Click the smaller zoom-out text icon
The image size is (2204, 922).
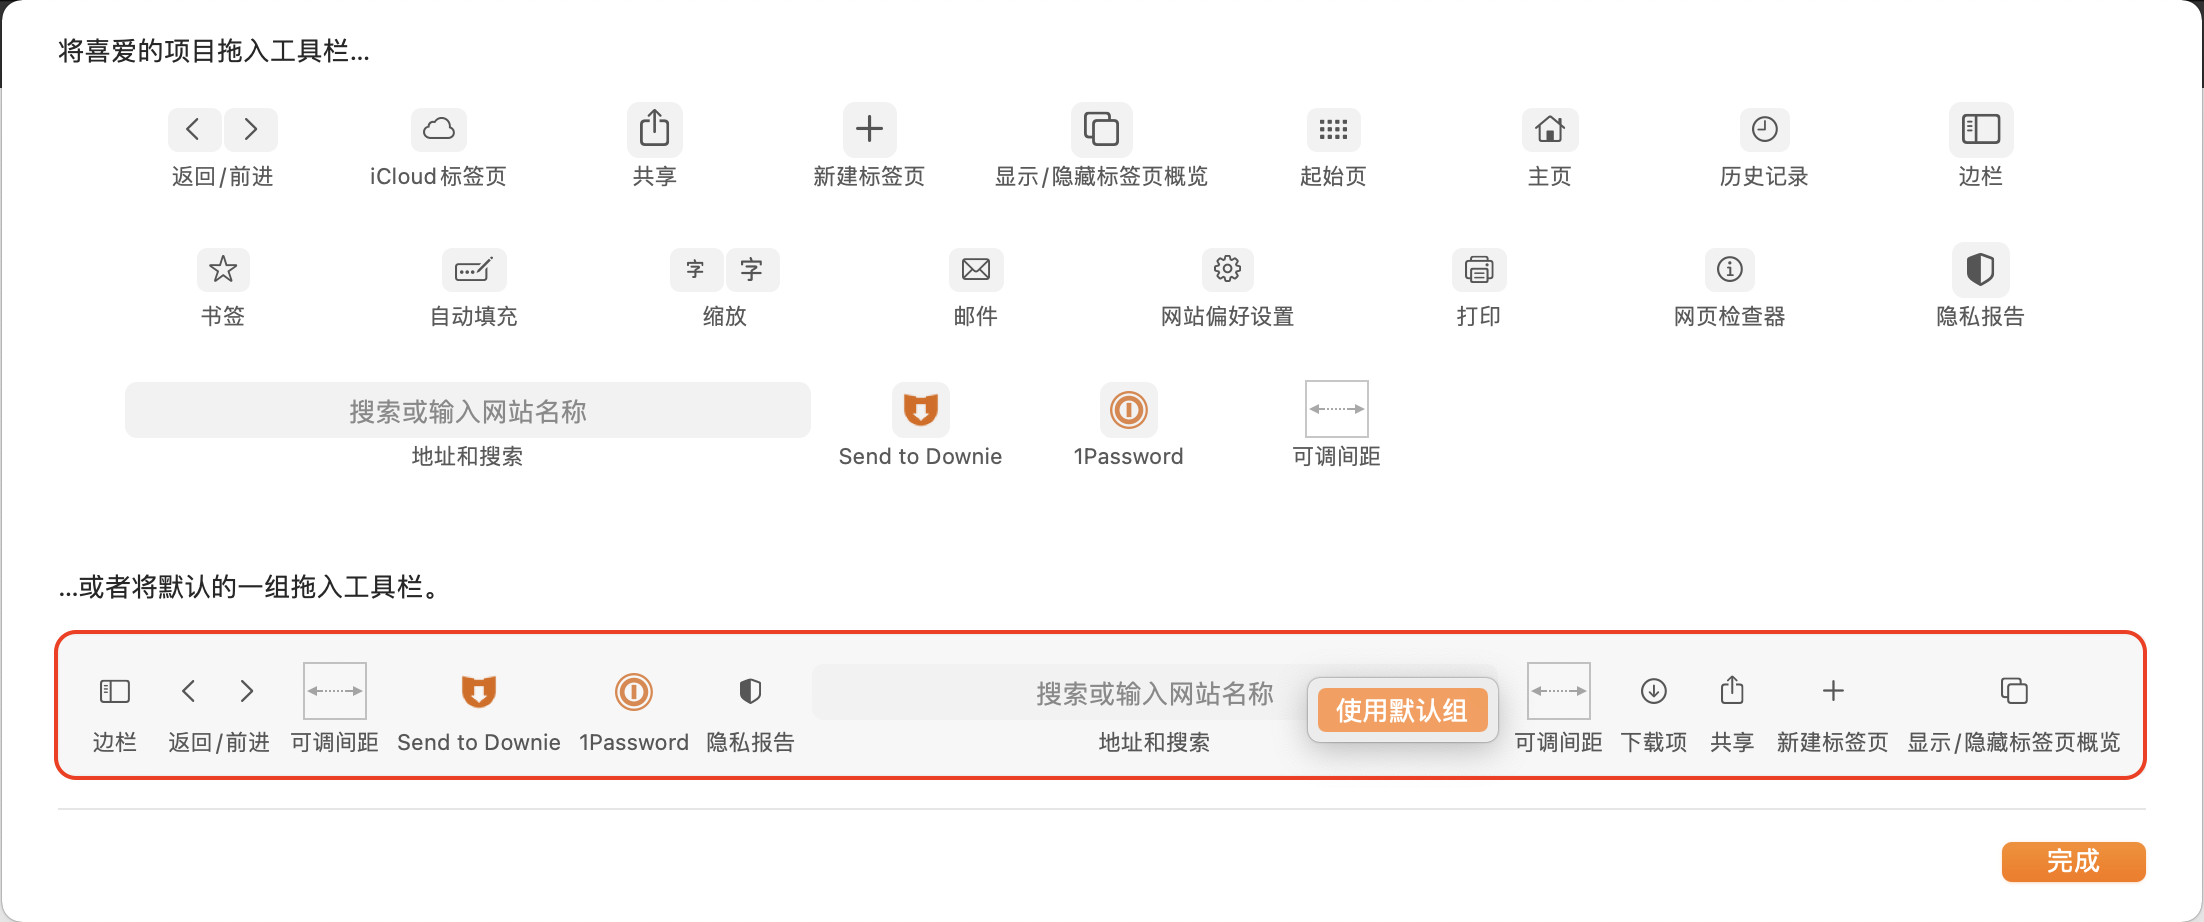pos(696,269)
